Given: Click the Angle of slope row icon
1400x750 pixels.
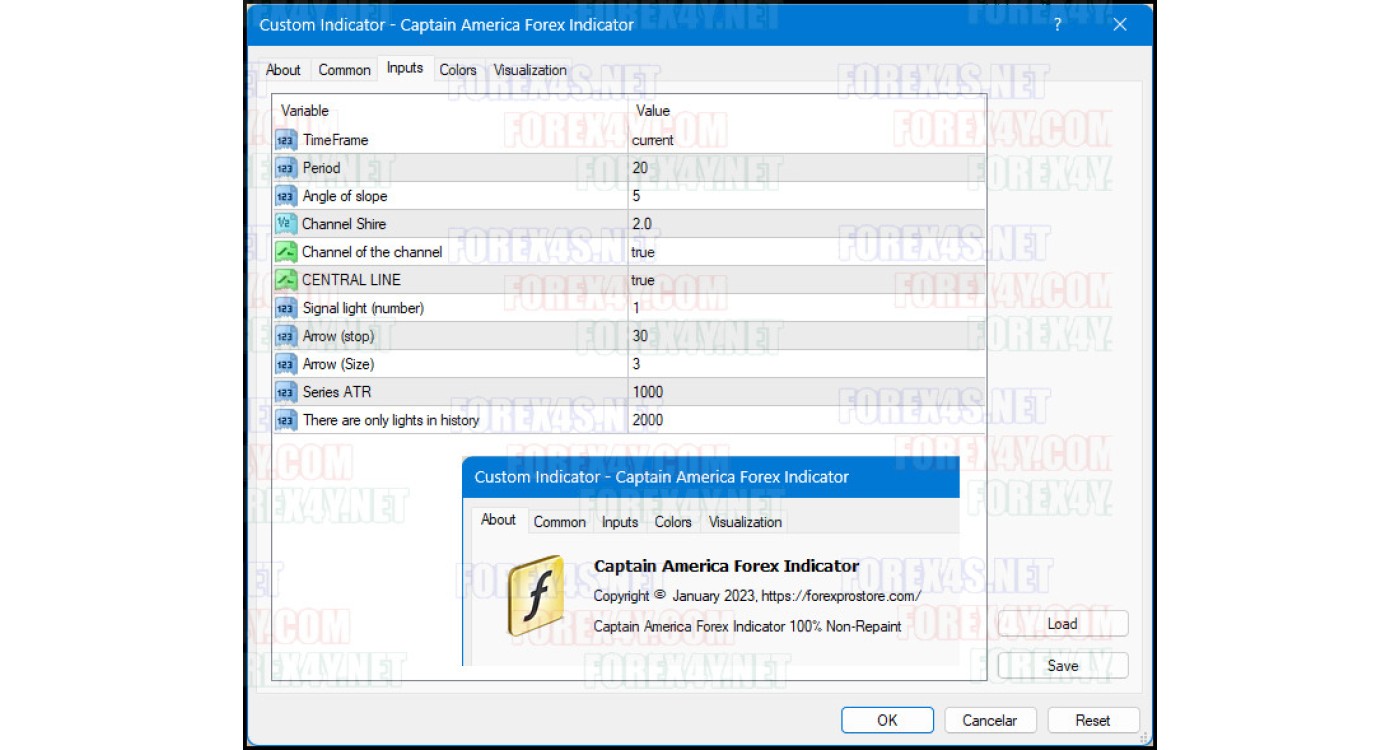Looking at the screenshot, I should (x=286, y=196).
